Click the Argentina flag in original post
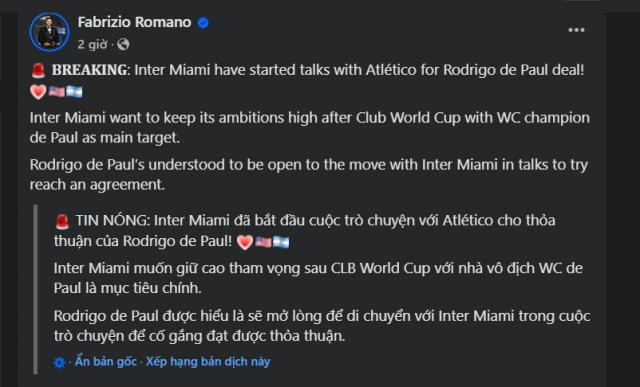Image resolution: width=640 pixels, height=387 pixels. 74,91
